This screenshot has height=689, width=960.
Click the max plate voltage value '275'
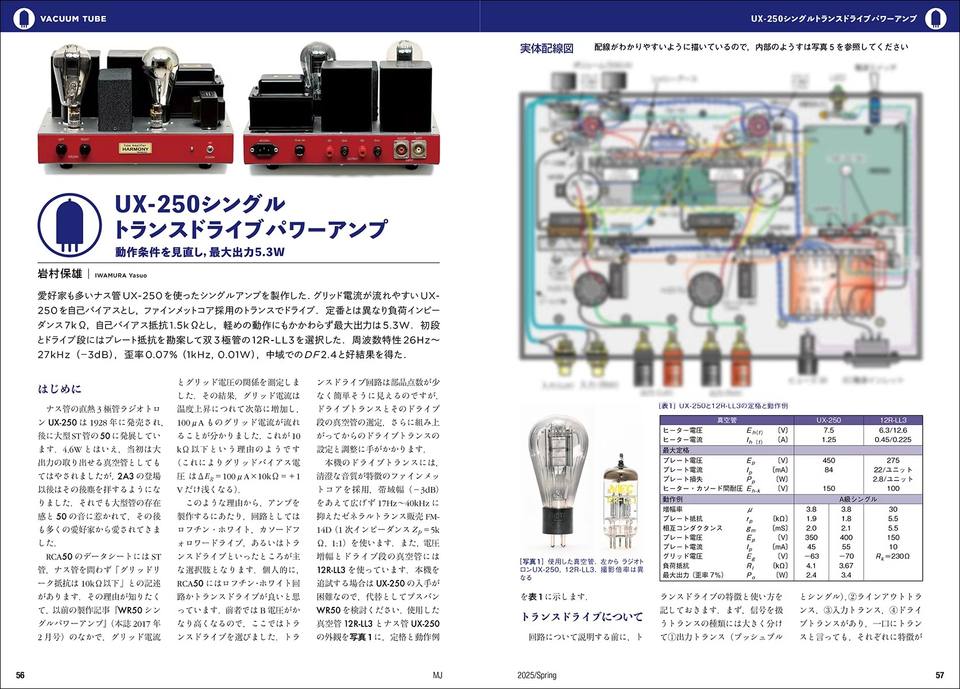click(x=893, y=460)
